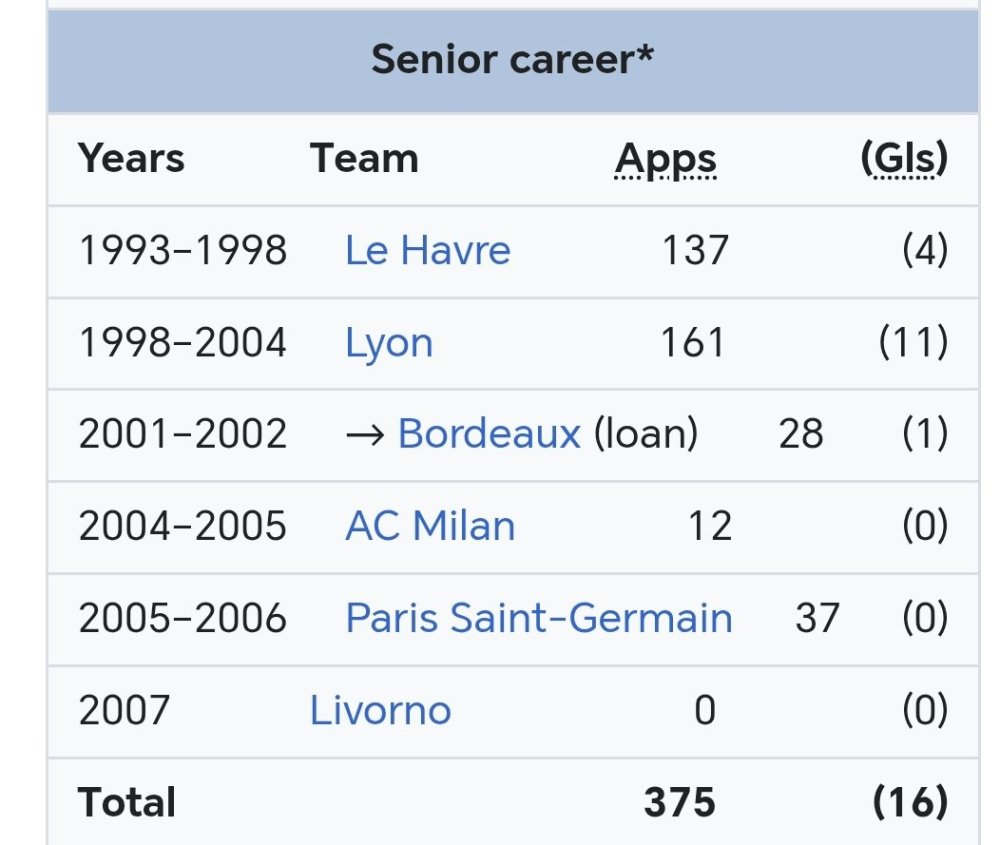Open the Livorno team link

coord(380,710)
